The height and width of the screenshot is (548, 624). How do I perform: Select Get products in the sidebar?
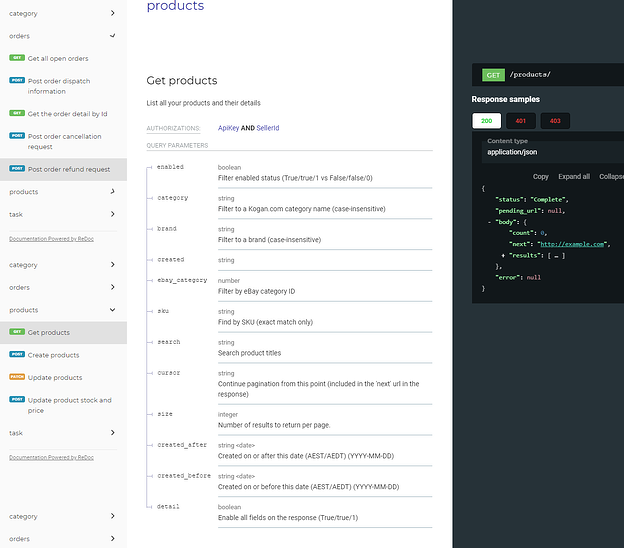pos(49,332)
